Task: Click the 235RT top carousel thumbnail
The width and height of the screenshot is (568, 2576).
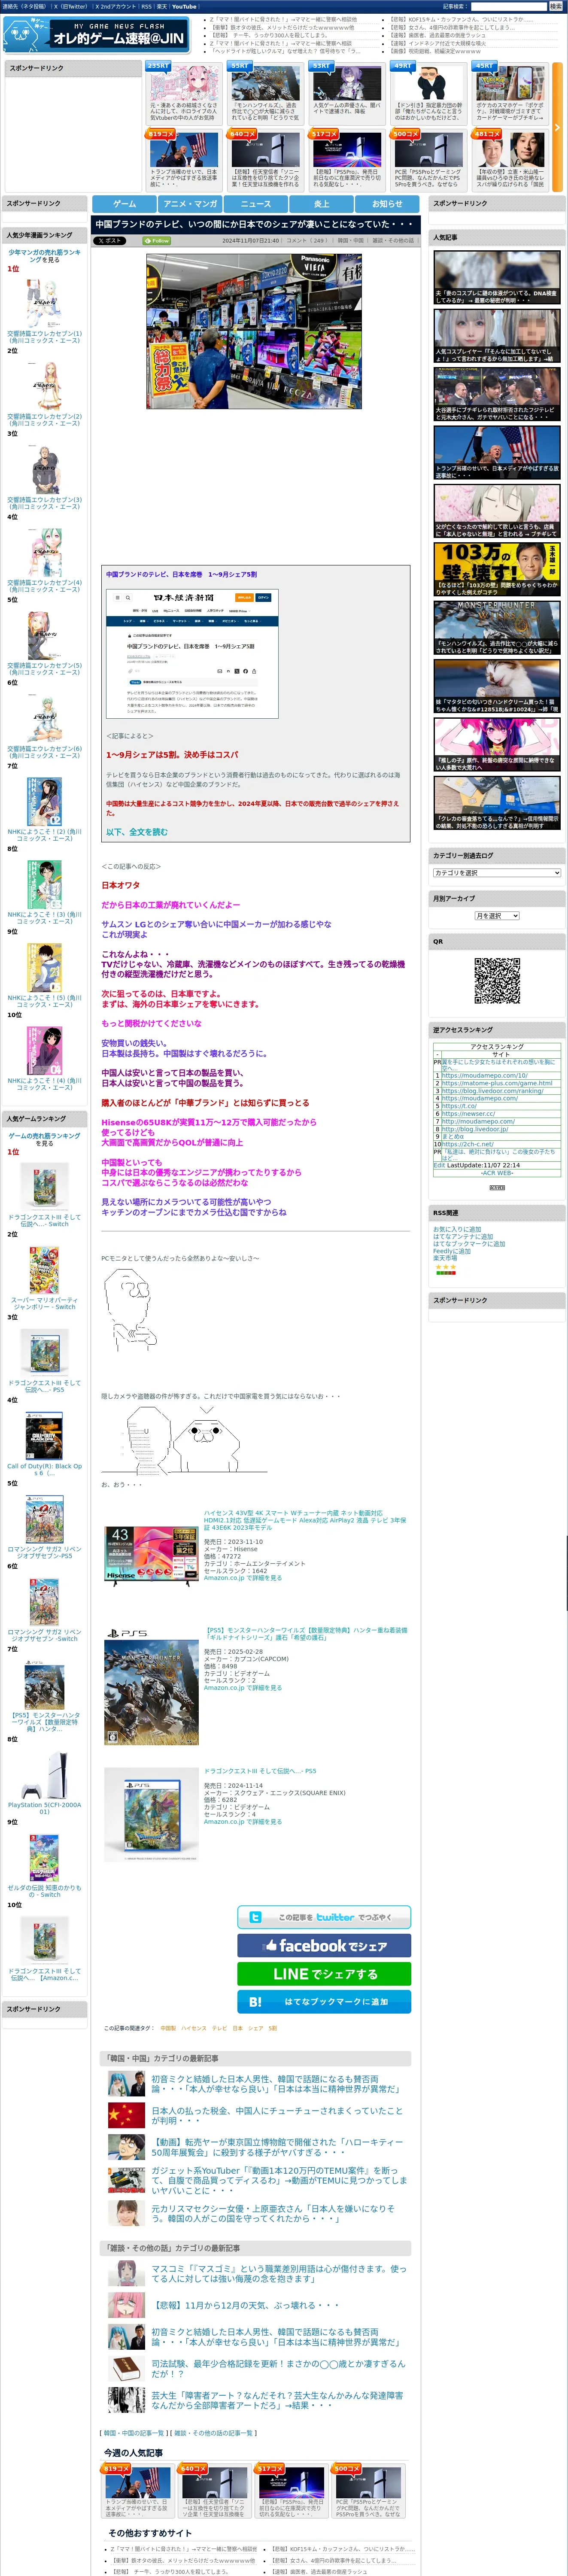Action: click(184, 82)
